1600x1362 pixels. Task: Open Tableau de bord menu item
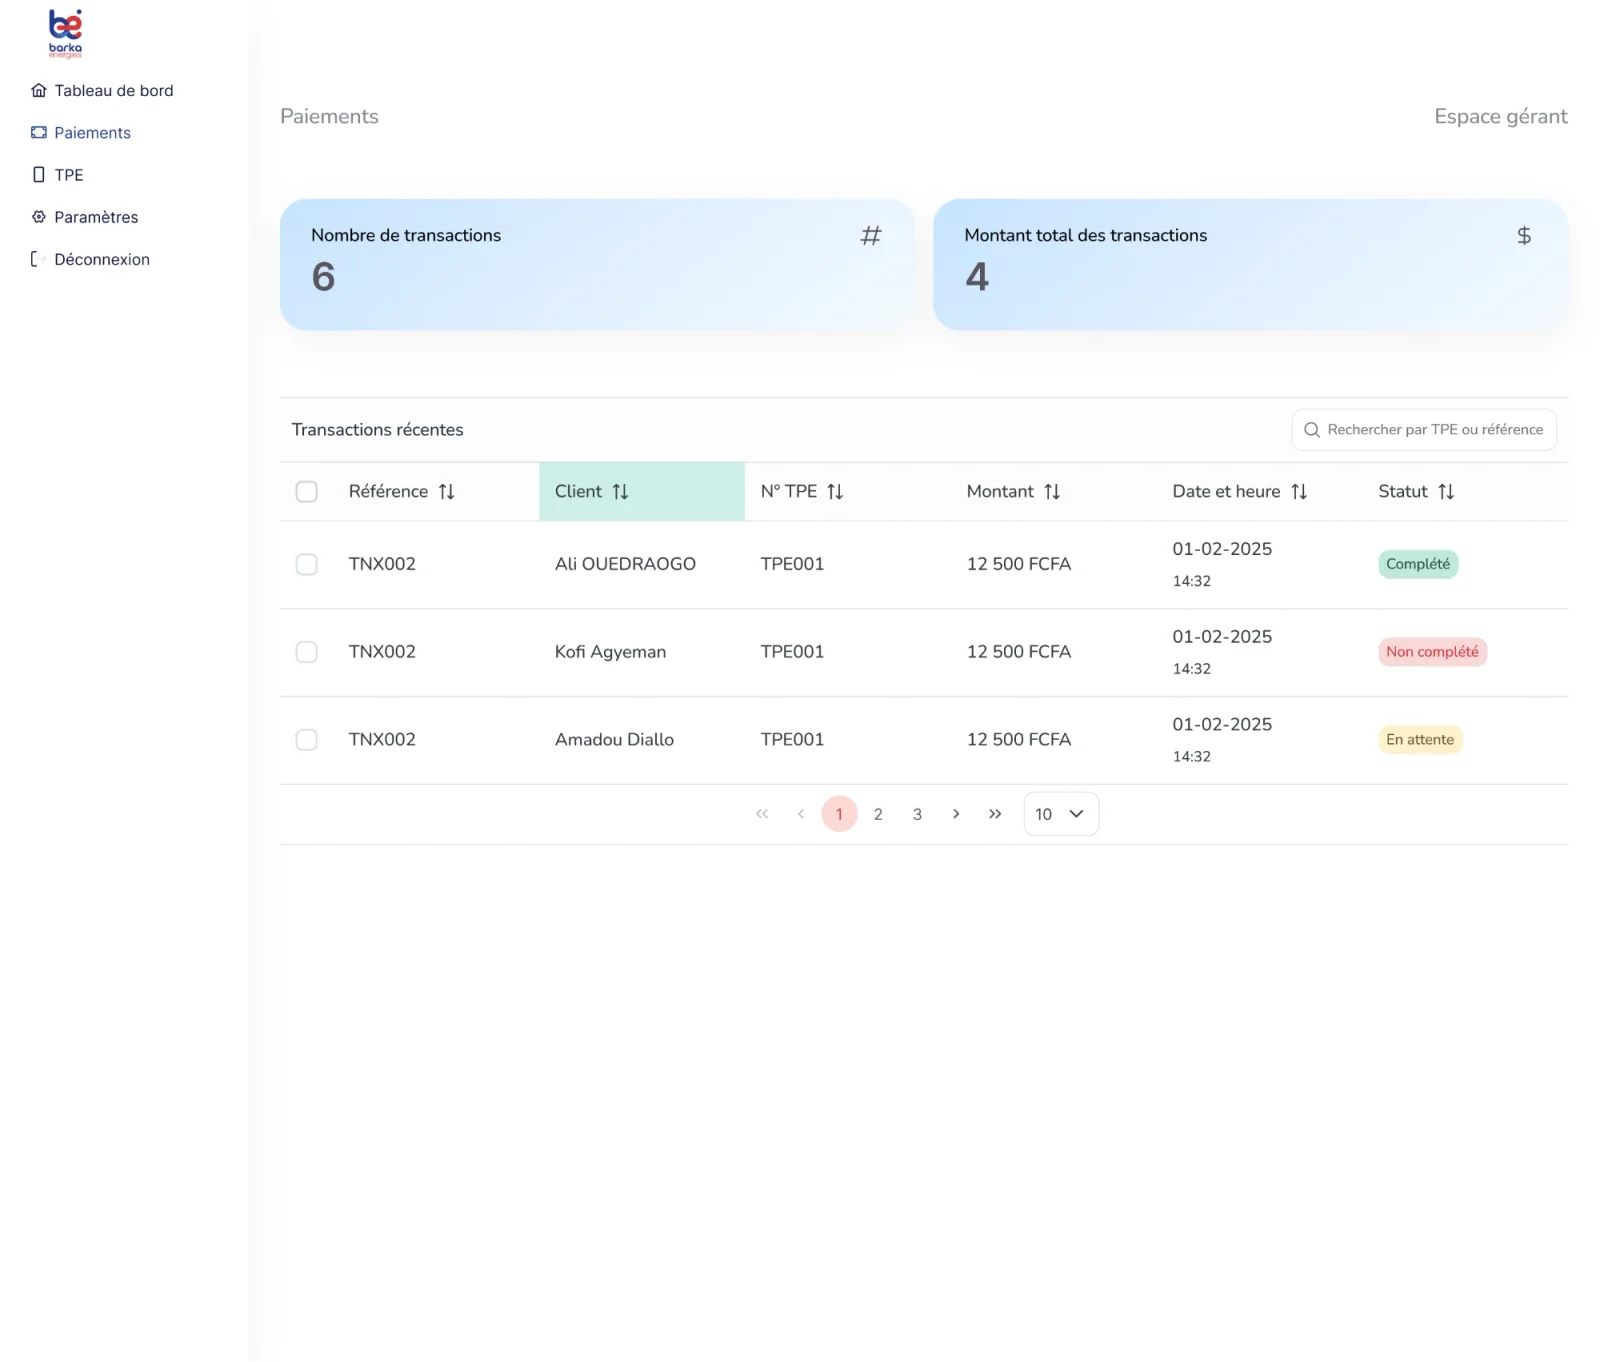pos(102,91)
